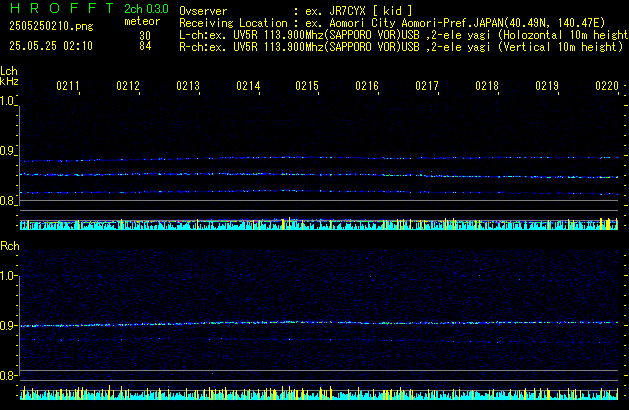Click the kHz axis unit label
This screenshot has height=410, width=629.
pos(9,81)
